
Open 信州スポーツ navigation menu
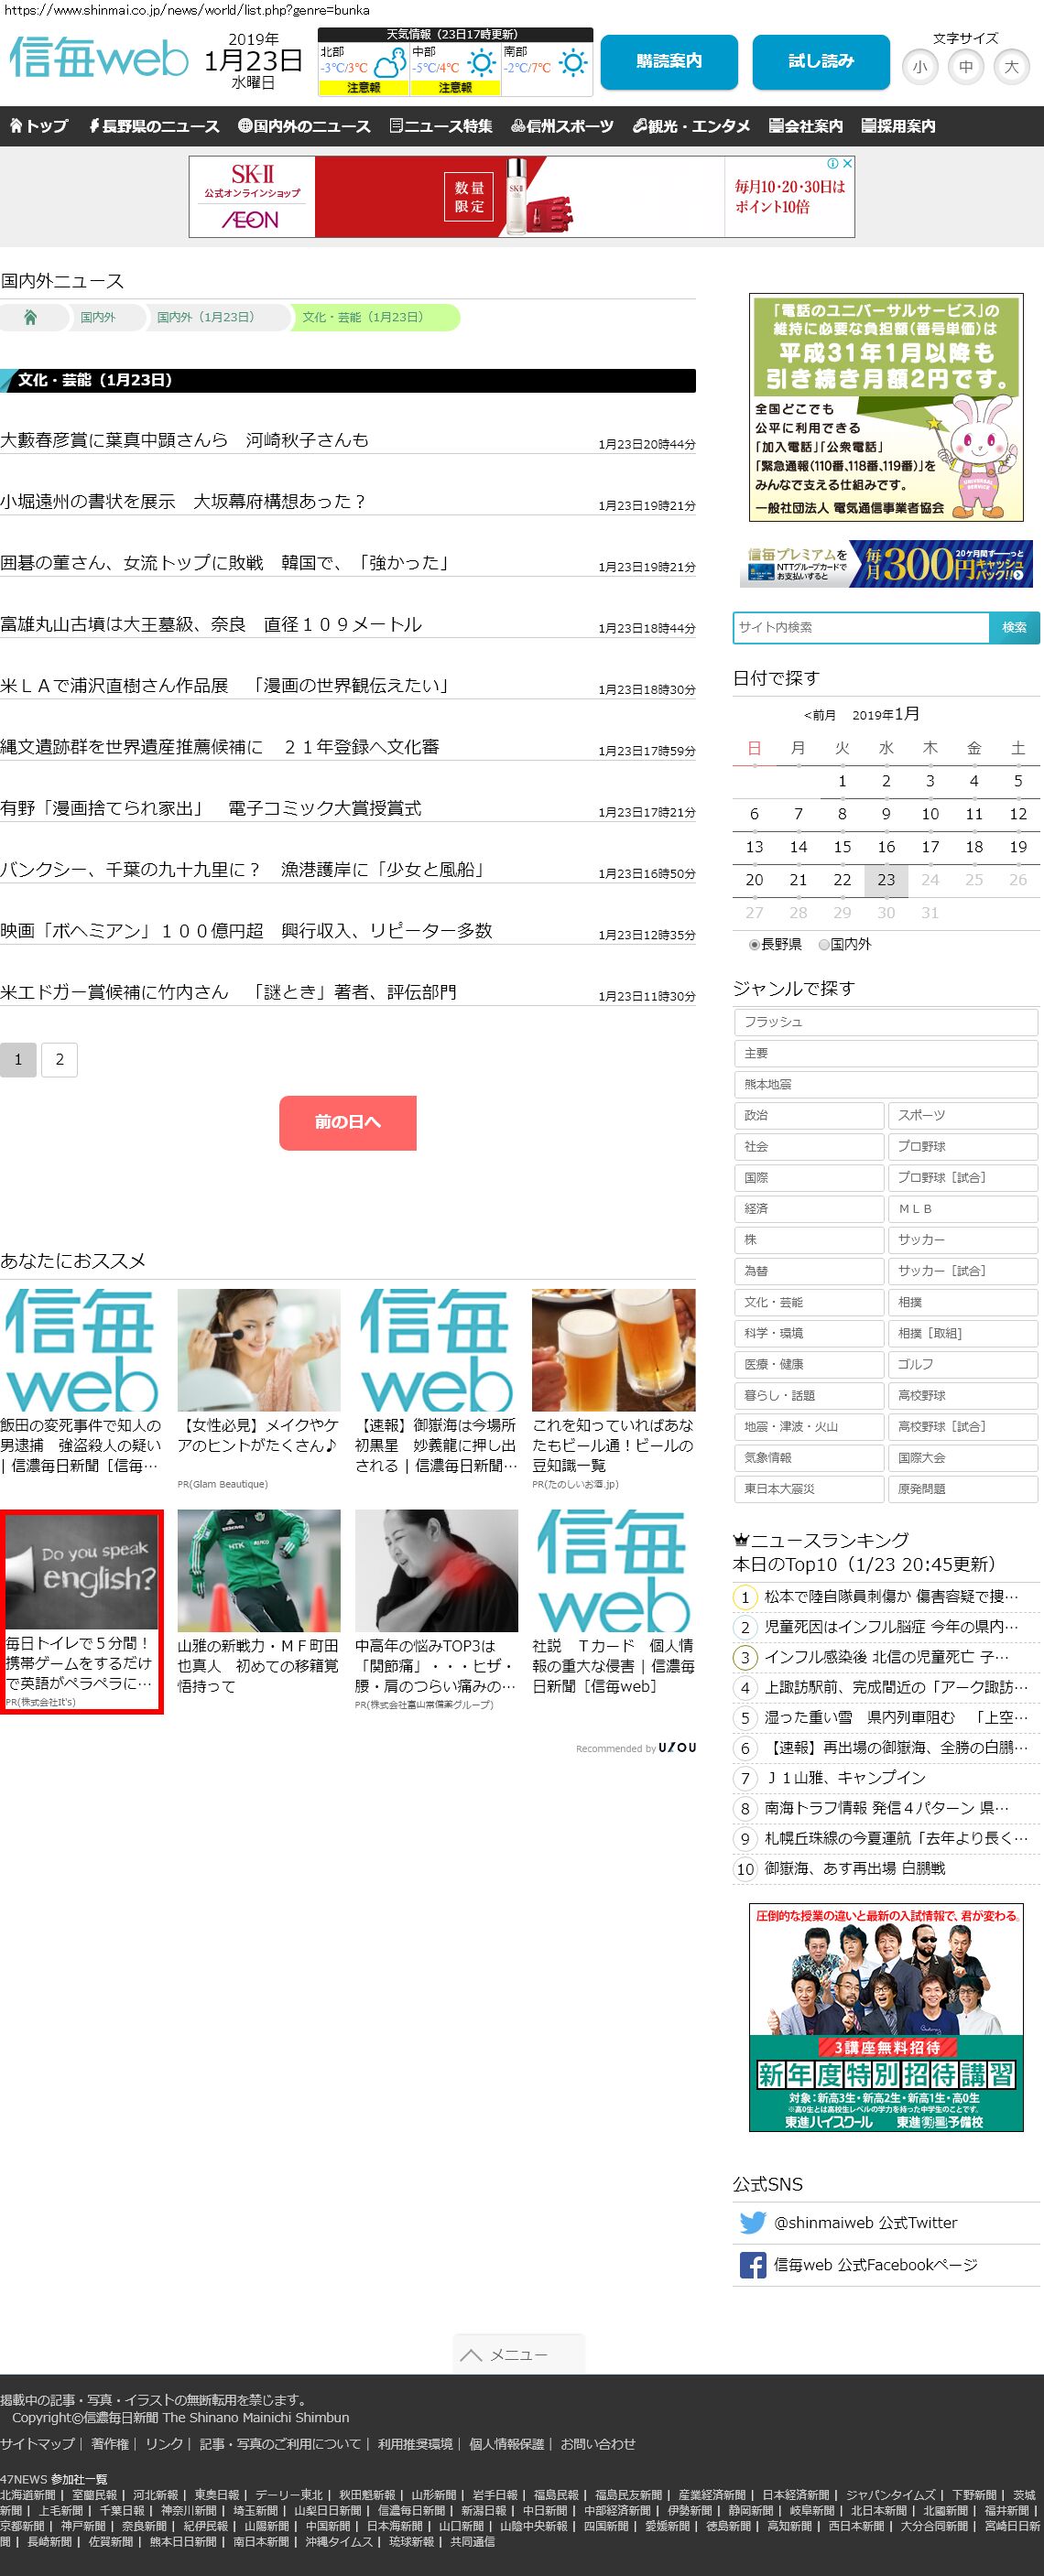[x=562, y=126]
